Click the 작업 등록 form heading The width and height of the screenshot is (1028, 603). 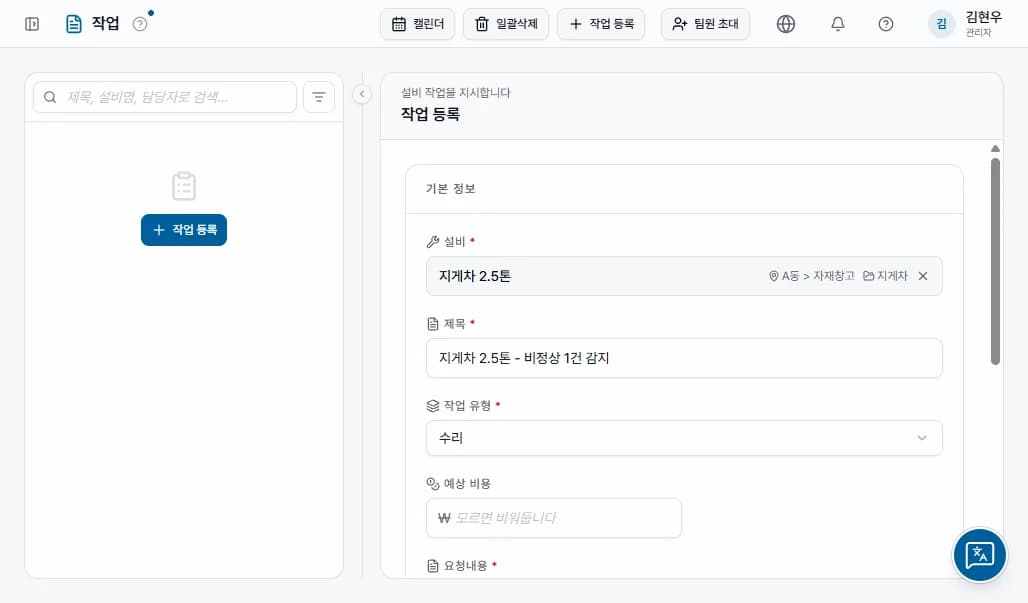point(430,114)
